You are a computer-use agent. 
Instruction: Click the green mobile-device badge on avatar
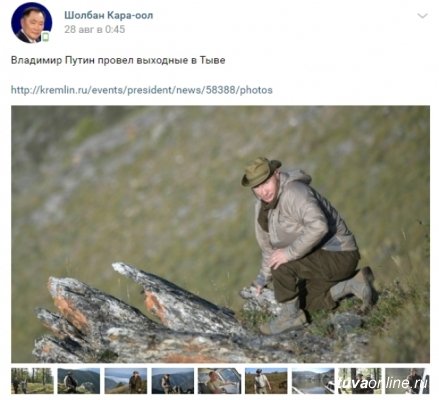46,37
